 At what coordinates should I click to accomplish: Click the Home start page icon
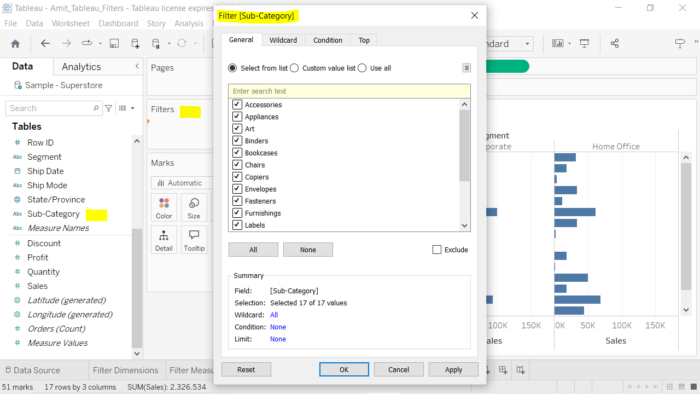click(15, 44)
